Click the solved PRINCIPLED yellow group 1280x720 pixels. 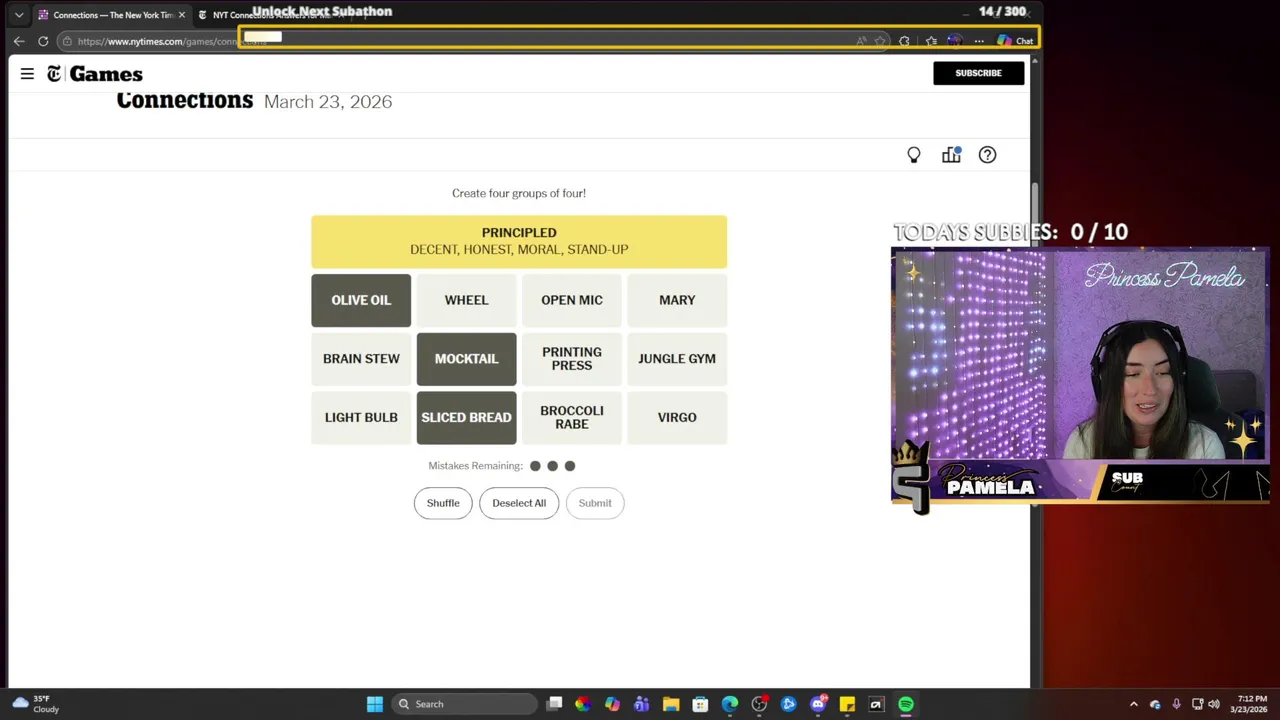click(x=519, y=241)
